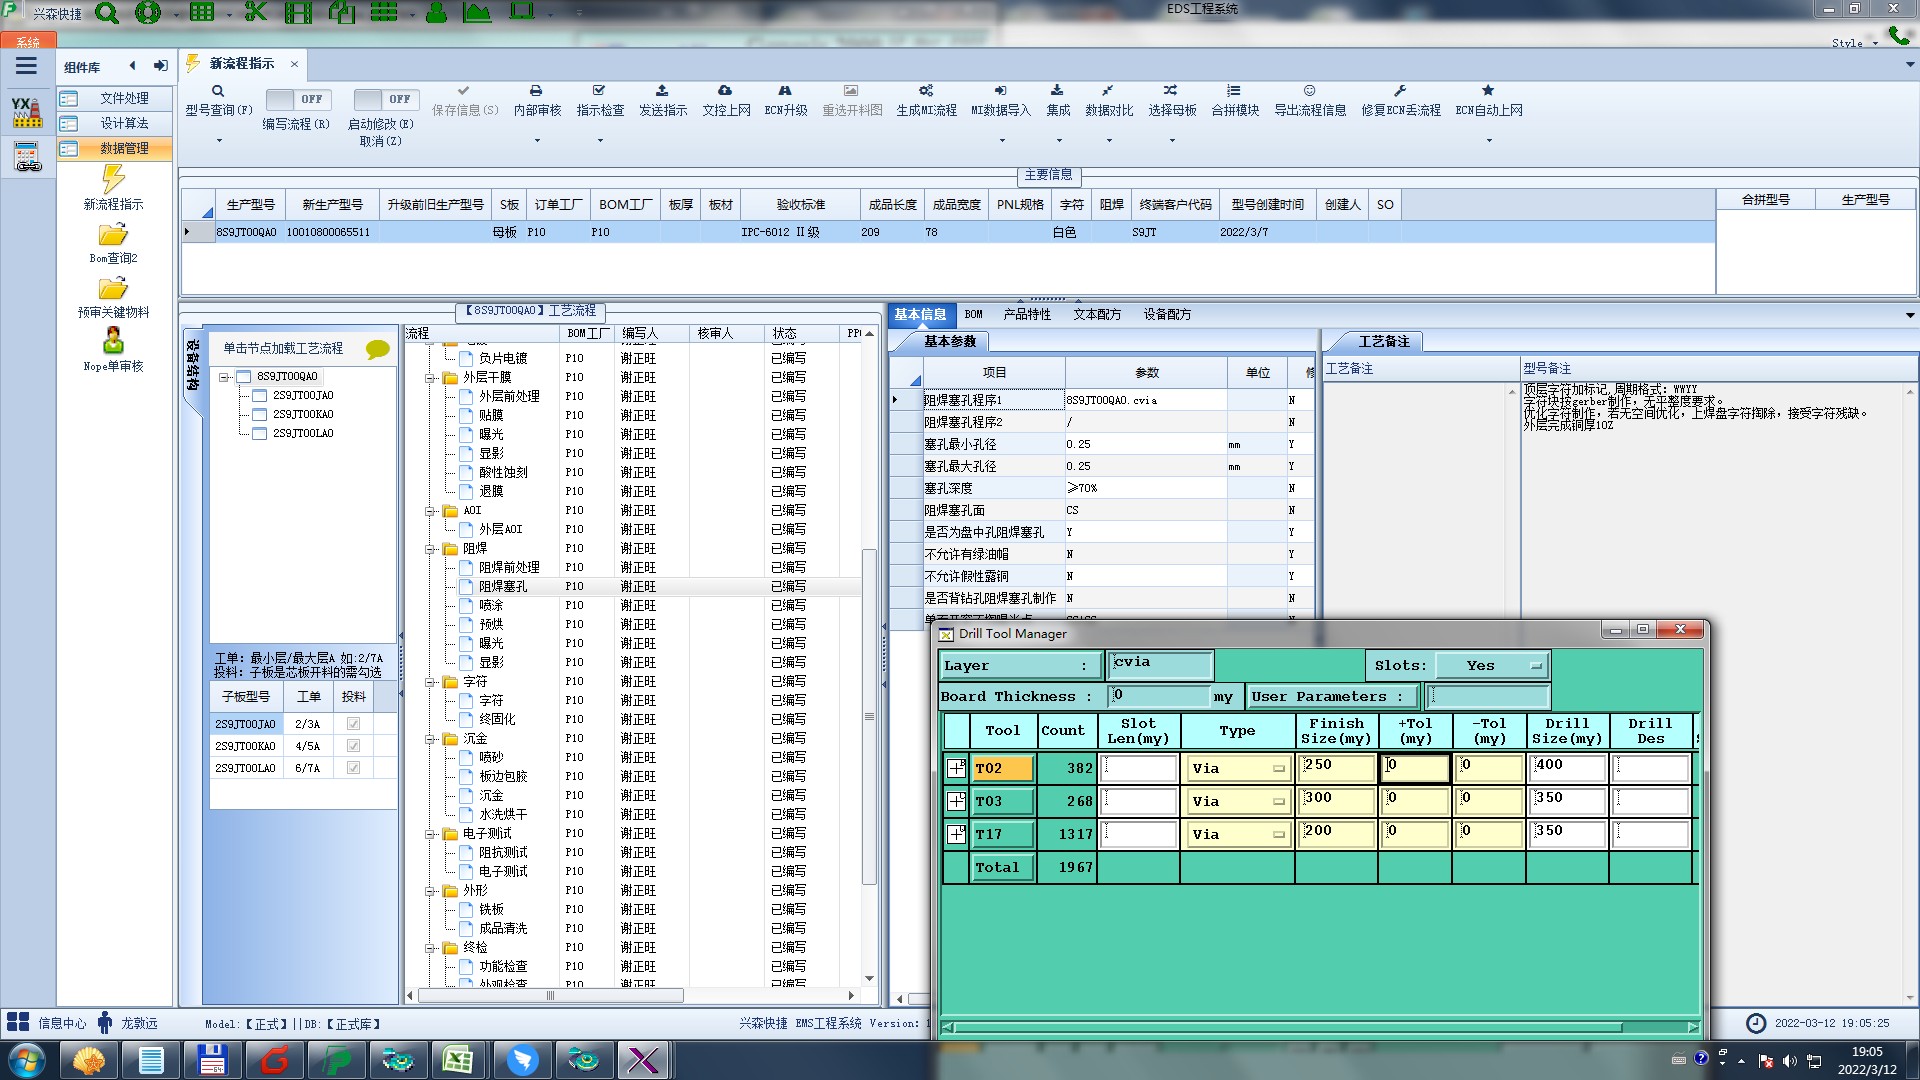Click the 内部审核 print icon
This screenshot has height=1080, width=1920.
(x=536, y=91)
